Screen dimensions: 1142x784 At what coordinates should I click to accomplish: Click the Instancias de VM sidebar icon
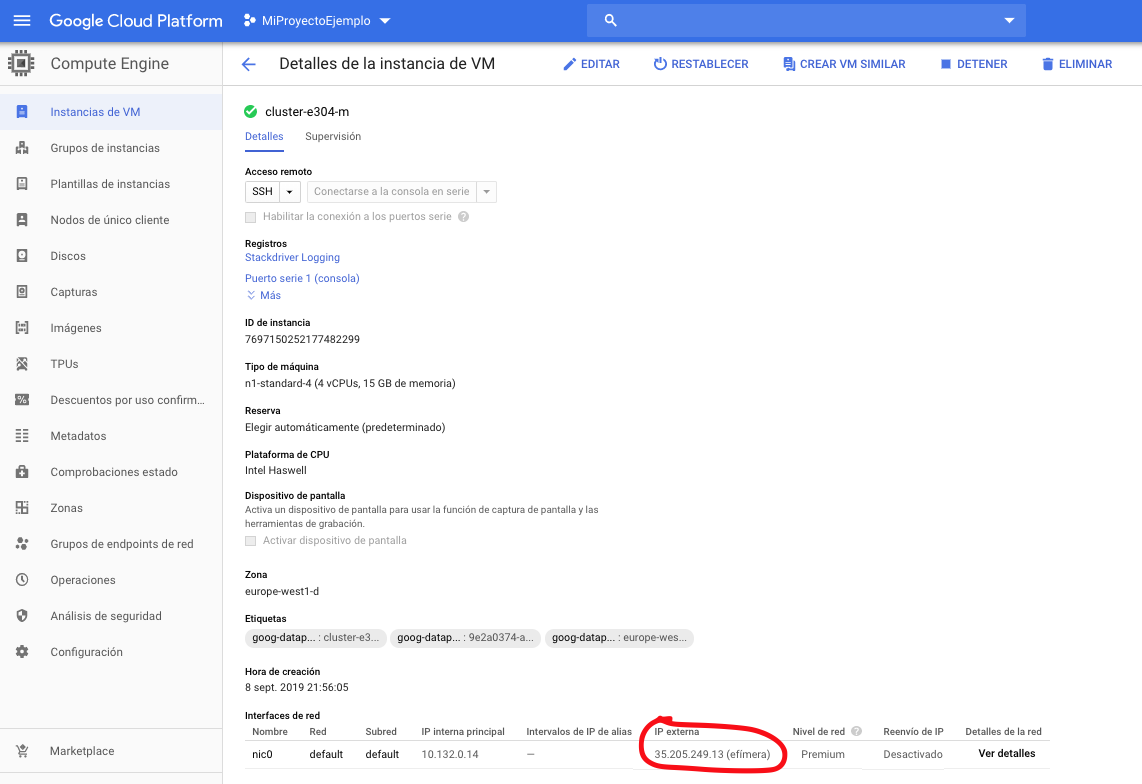tap(22, 111)
